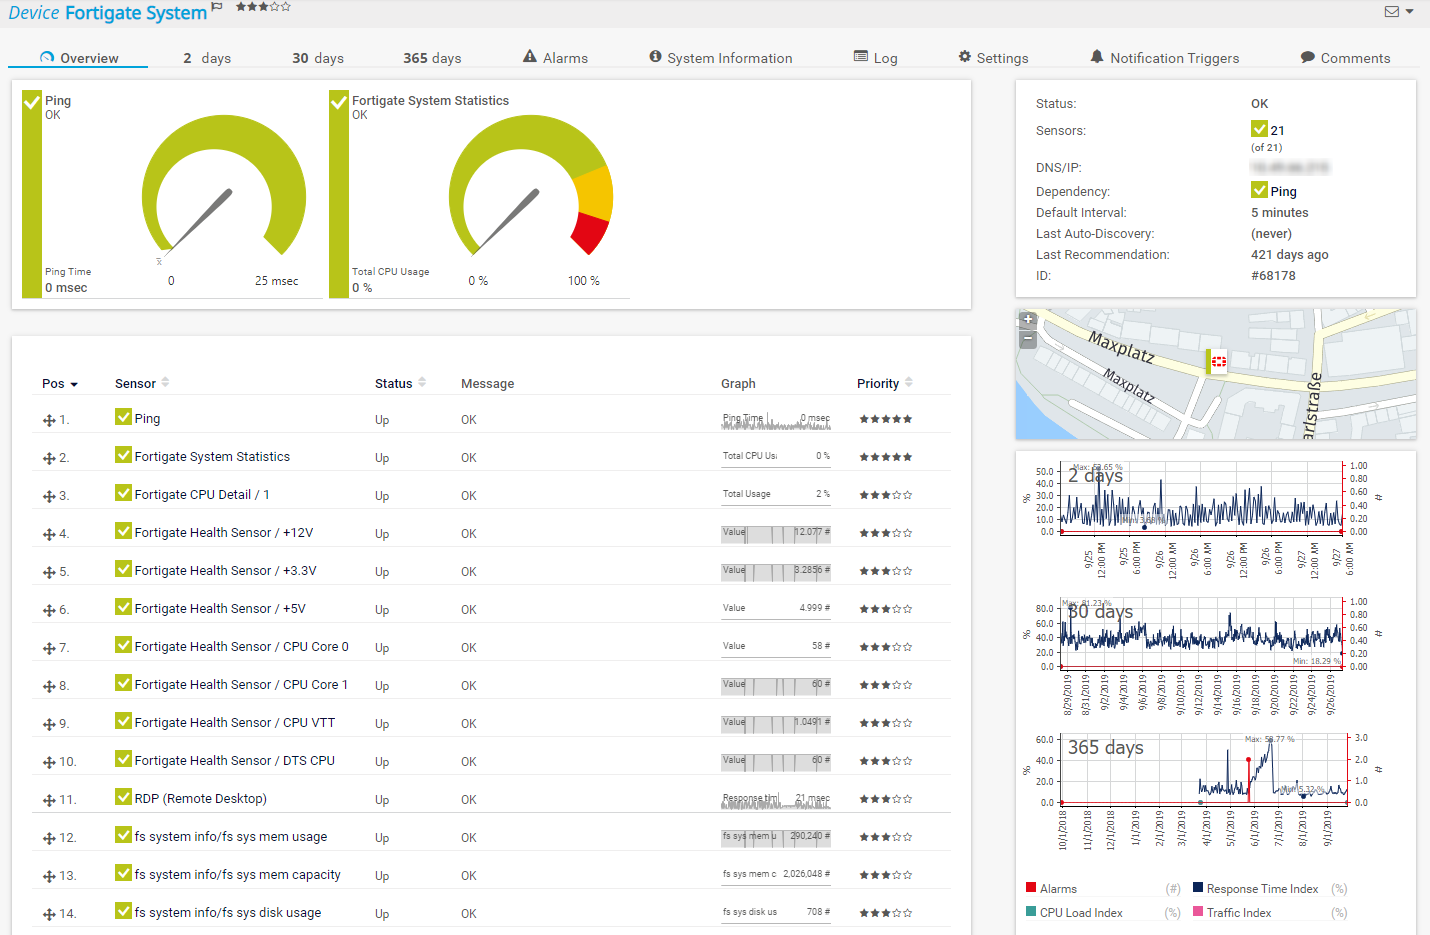
Task: Sort table by Sensor column
Action: (142, 383)
